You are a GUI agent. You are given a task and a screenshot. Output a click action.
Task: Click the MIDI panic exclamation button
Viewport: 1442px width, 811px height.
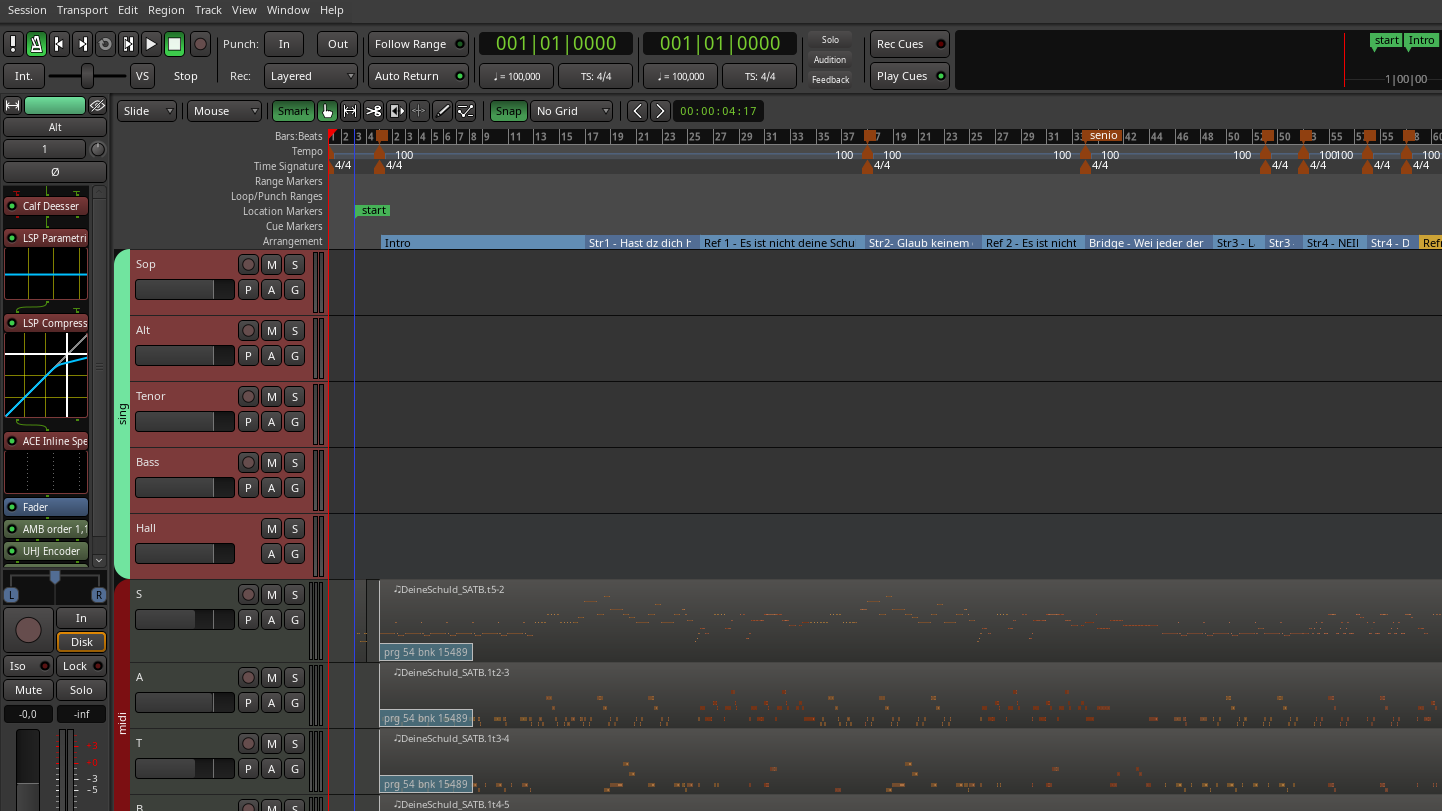13,44
